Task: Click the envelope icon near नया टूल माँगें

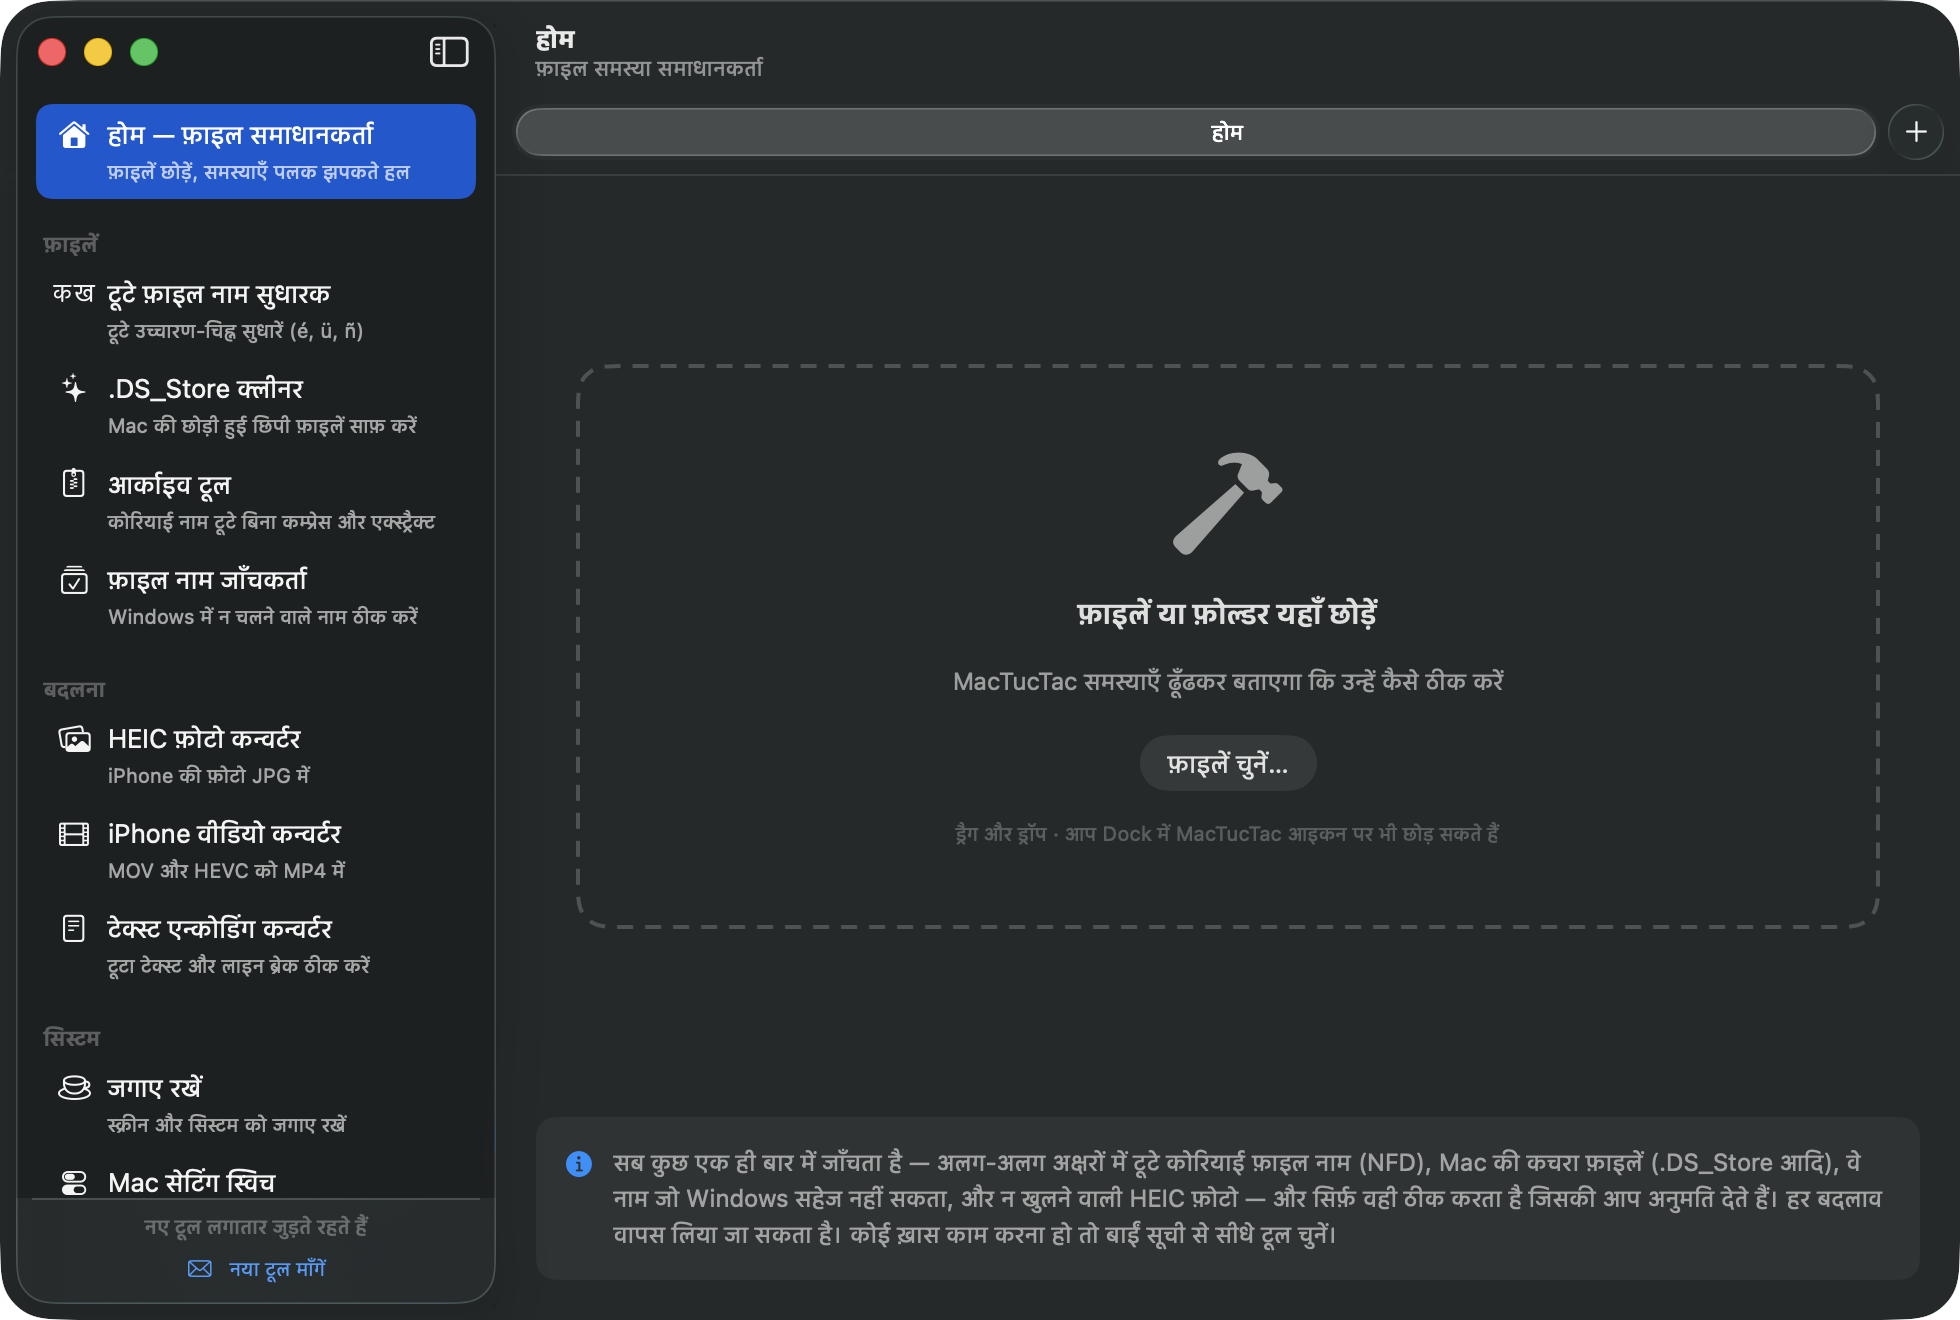Action: click(x=200, y=1268)
